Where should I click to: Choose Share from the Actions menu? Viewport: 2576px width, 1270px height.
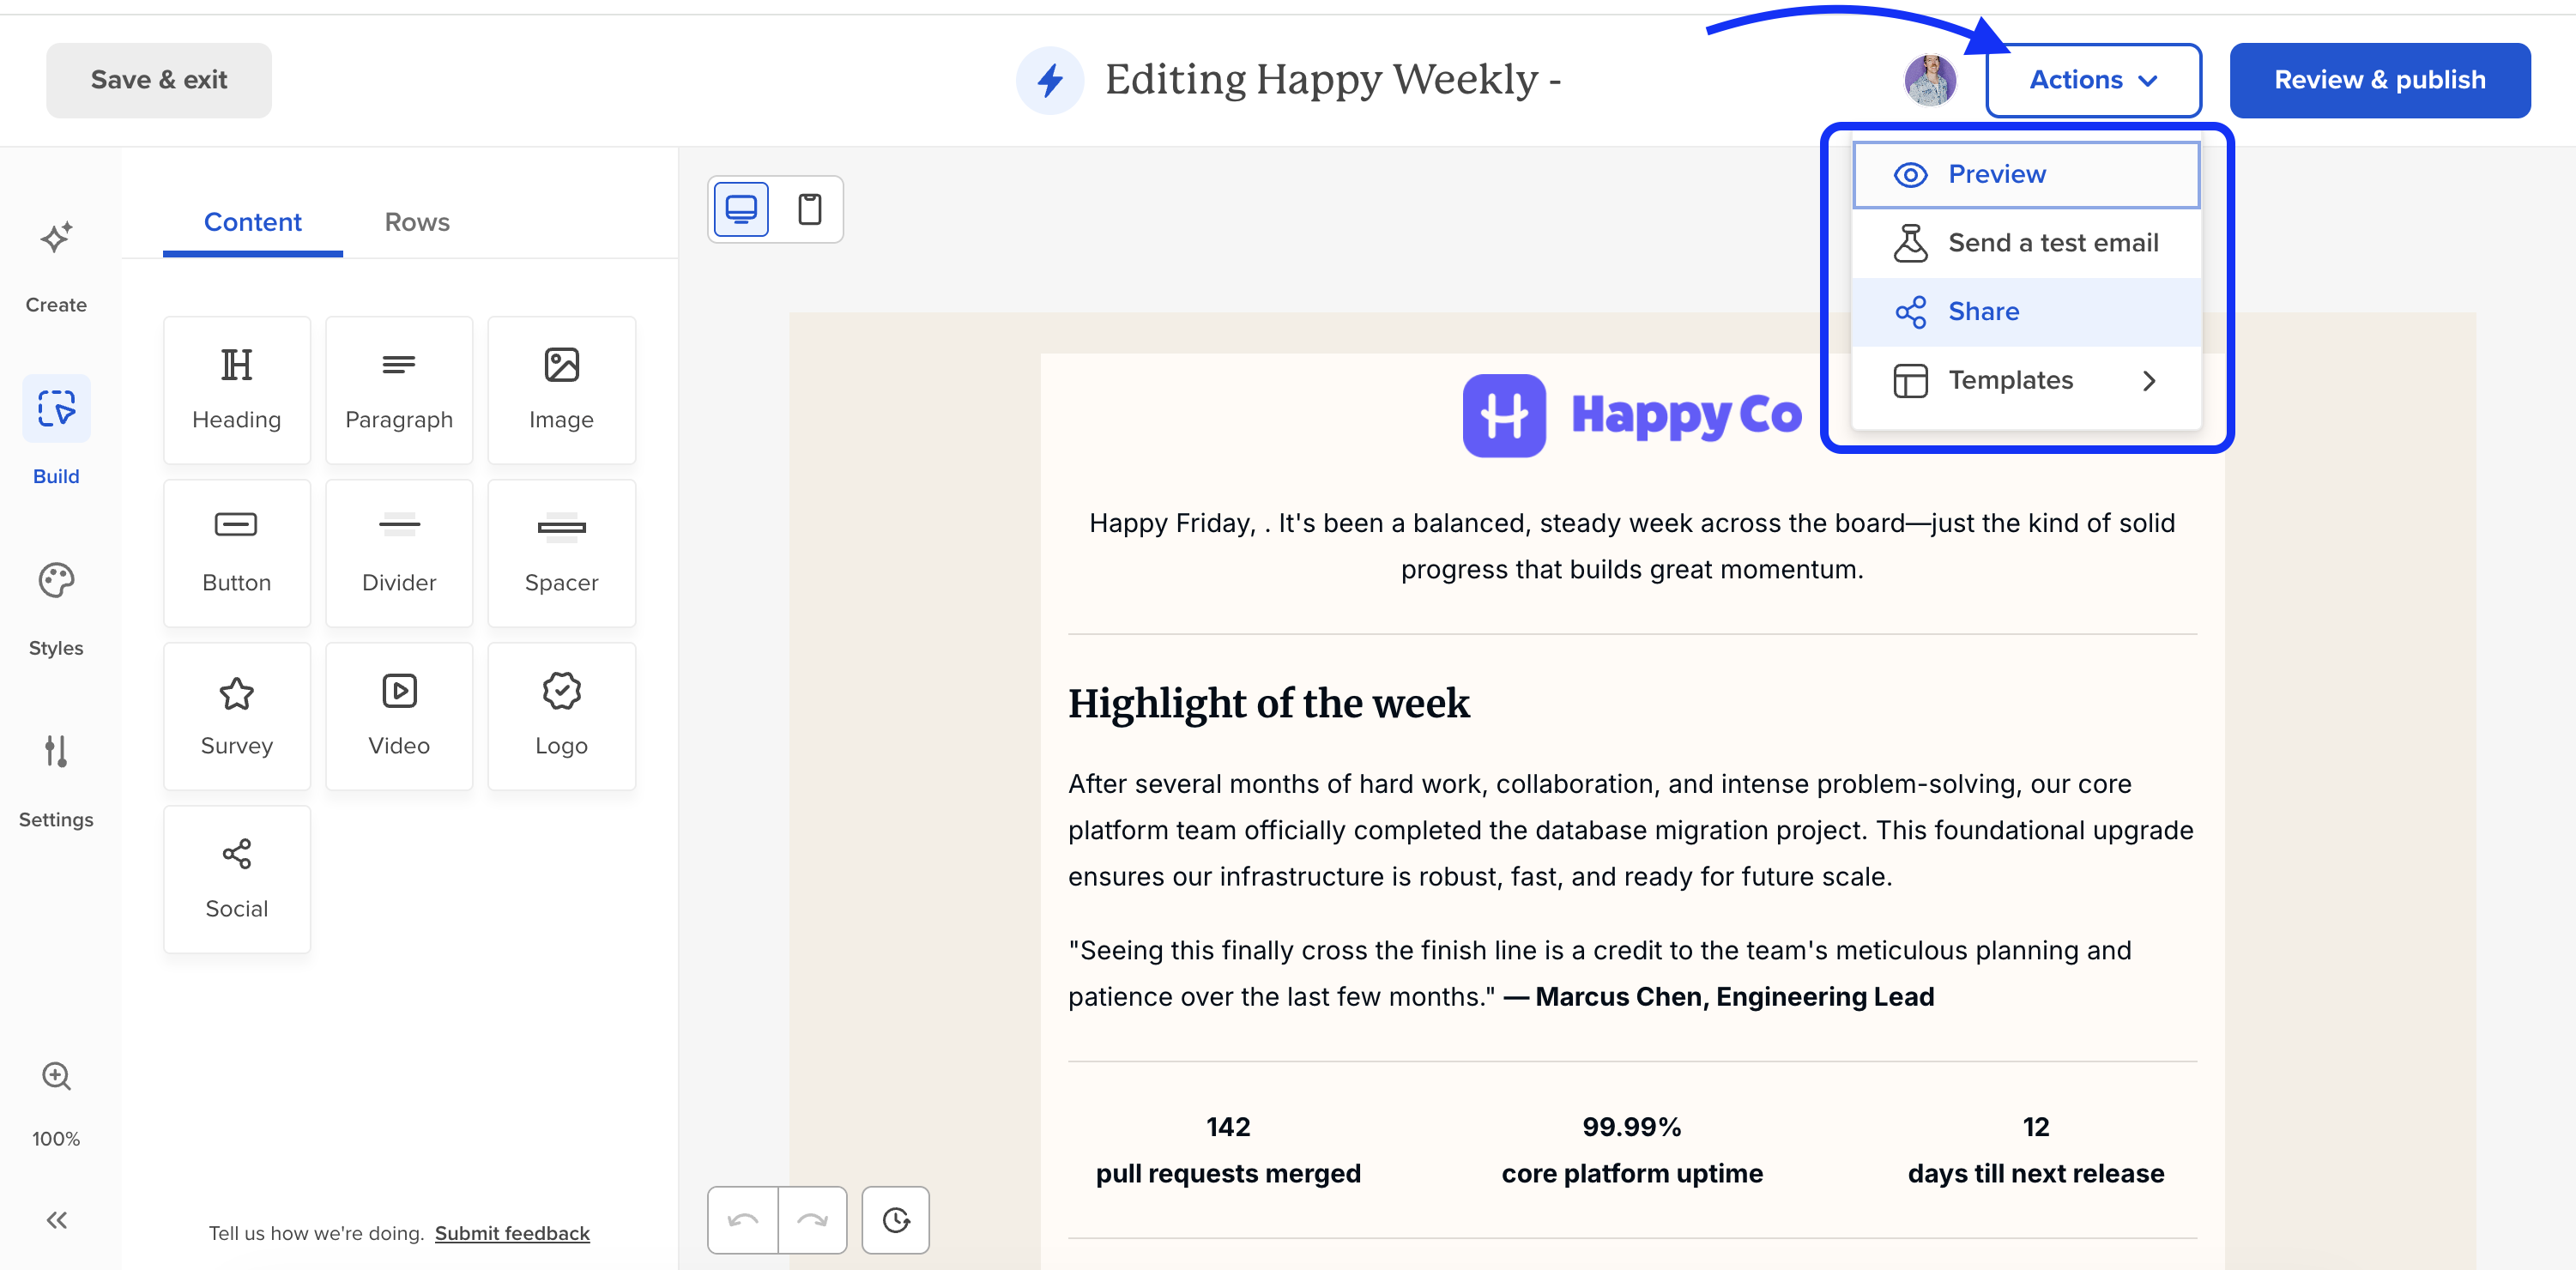coord(2026,312)
